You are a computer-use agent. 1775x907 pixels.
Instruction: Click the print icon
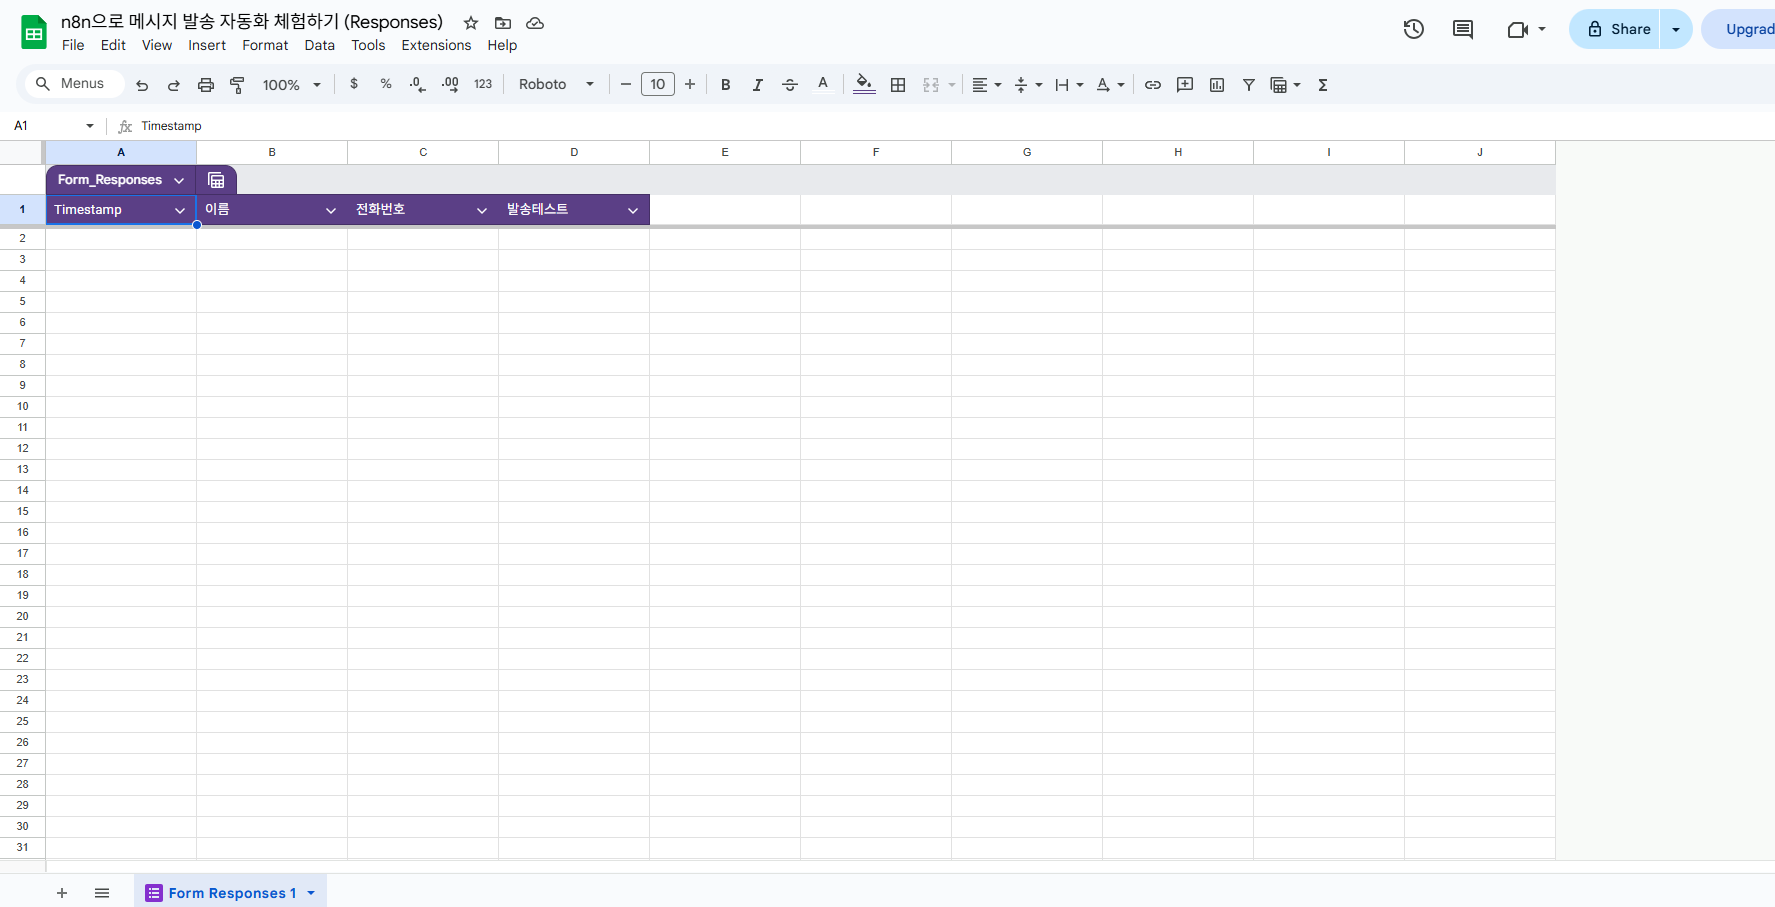point(205,85)
